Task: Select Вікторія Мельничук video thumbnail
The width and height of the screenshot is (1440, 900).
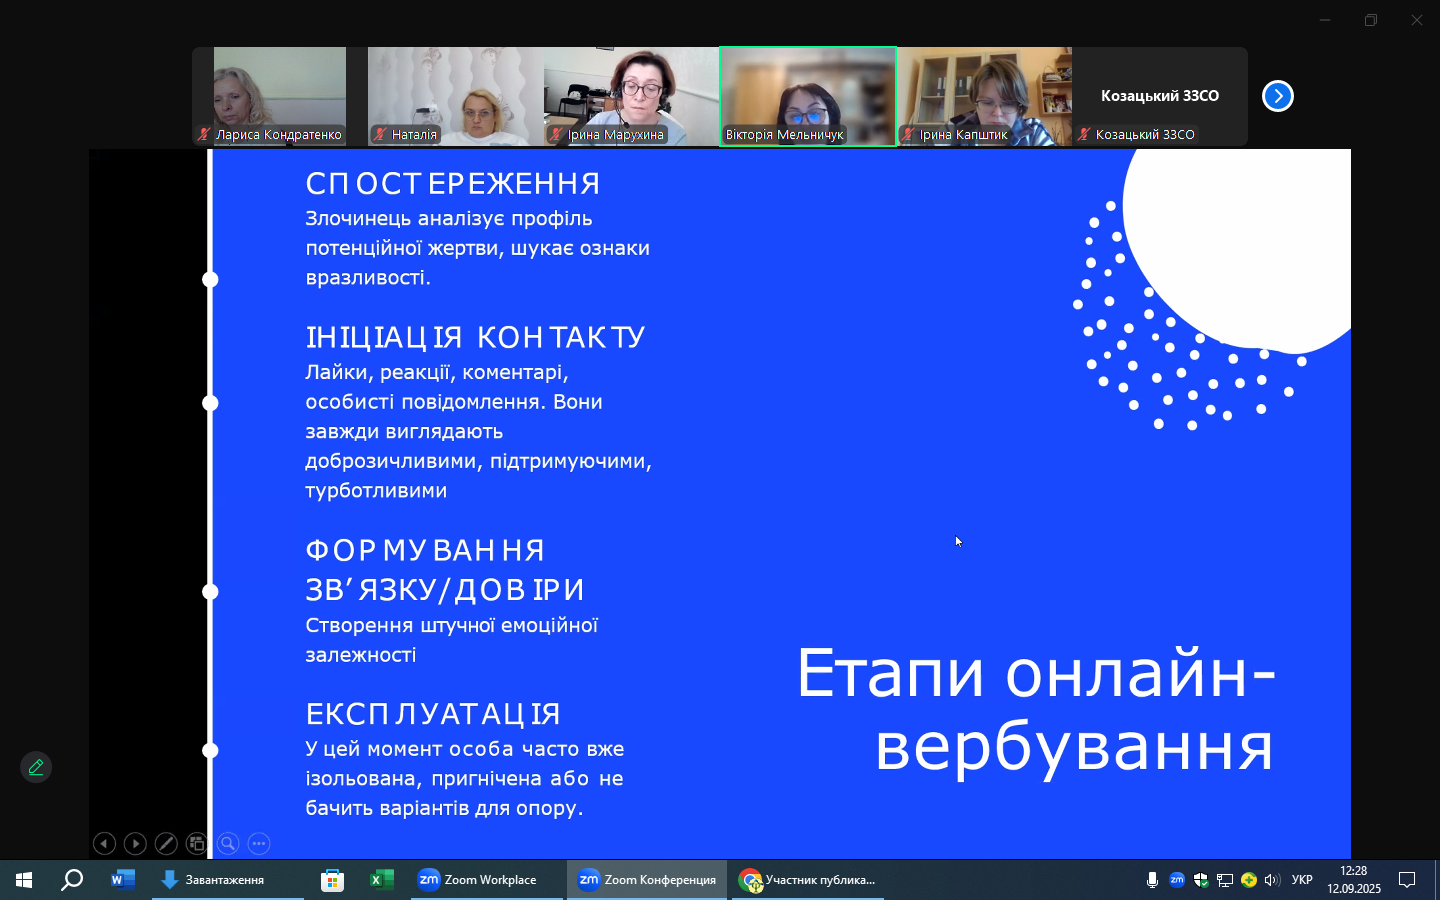Action: click(x=808, y=96)
